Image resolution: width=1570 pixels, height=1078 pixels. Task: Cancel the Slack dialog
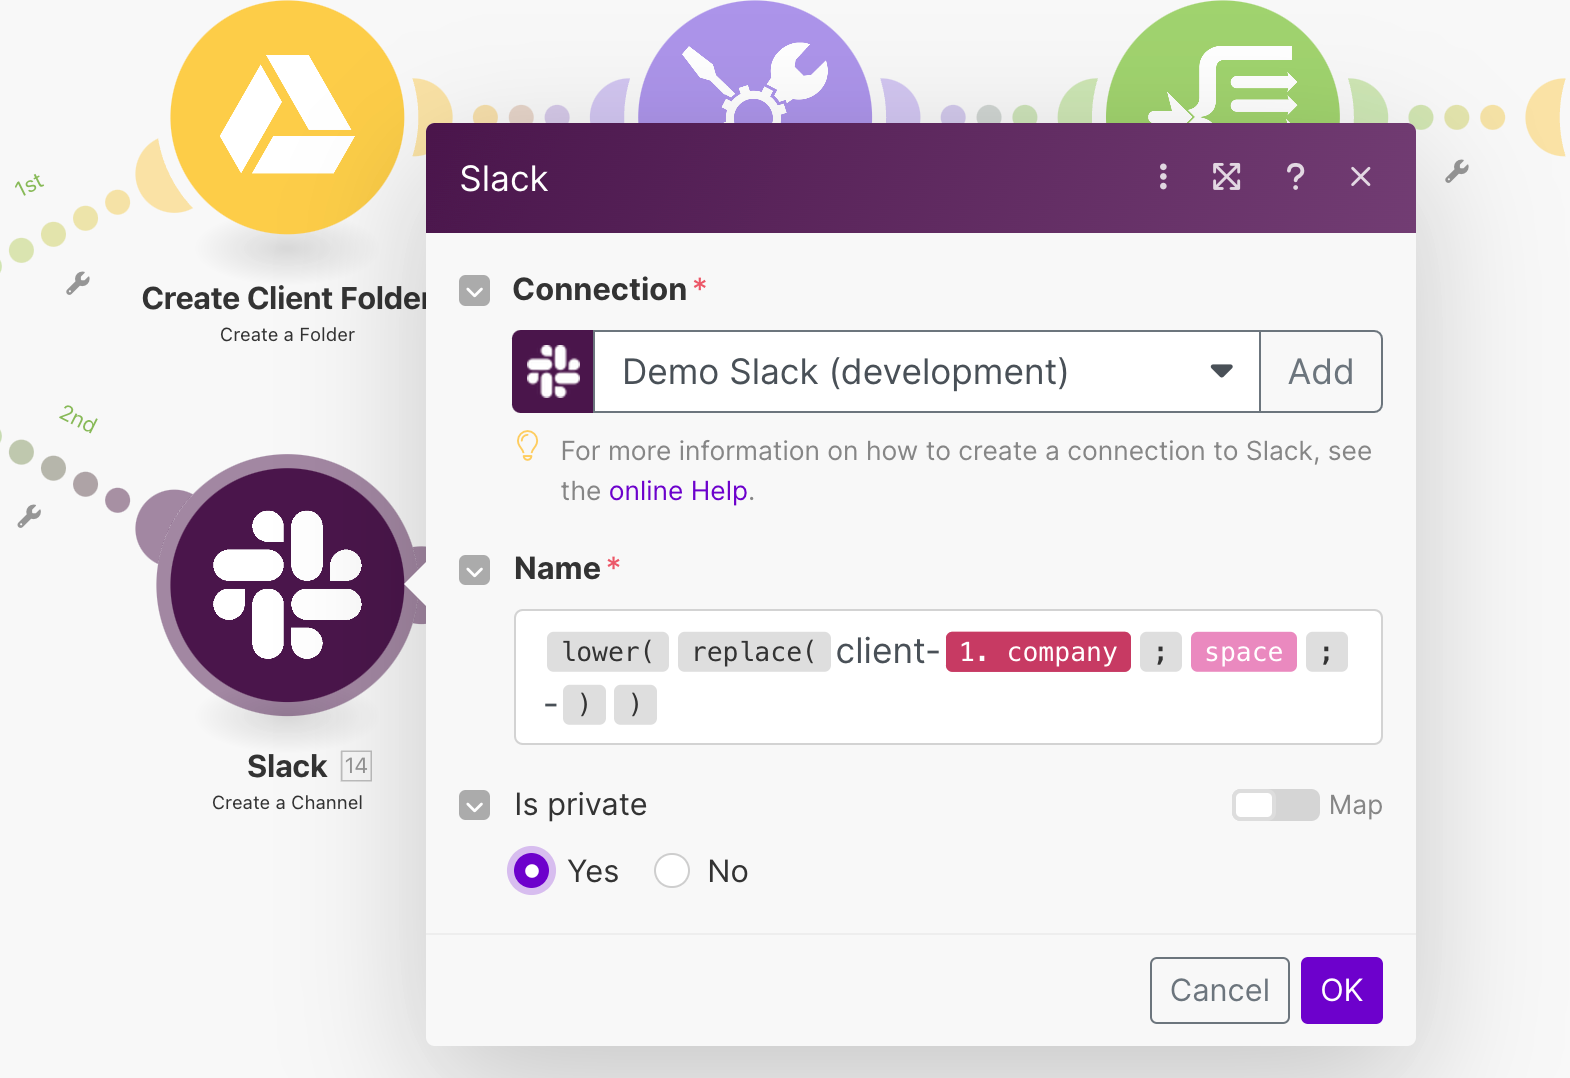pos(1219,990)
